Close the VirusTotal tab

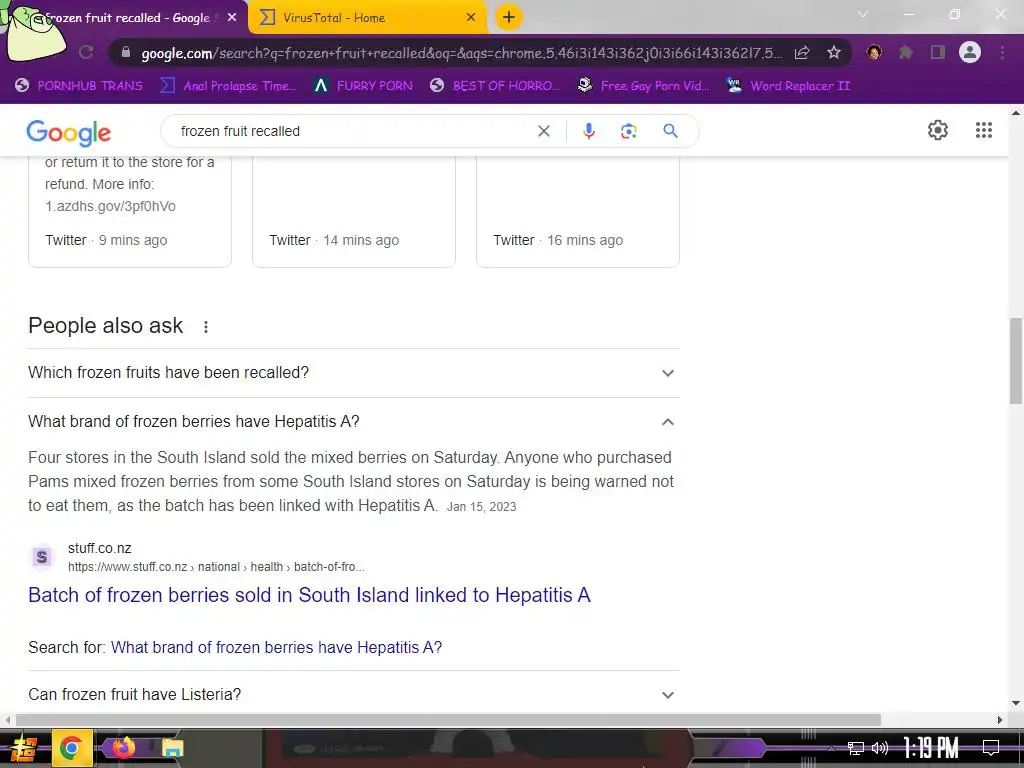point(471,18)
